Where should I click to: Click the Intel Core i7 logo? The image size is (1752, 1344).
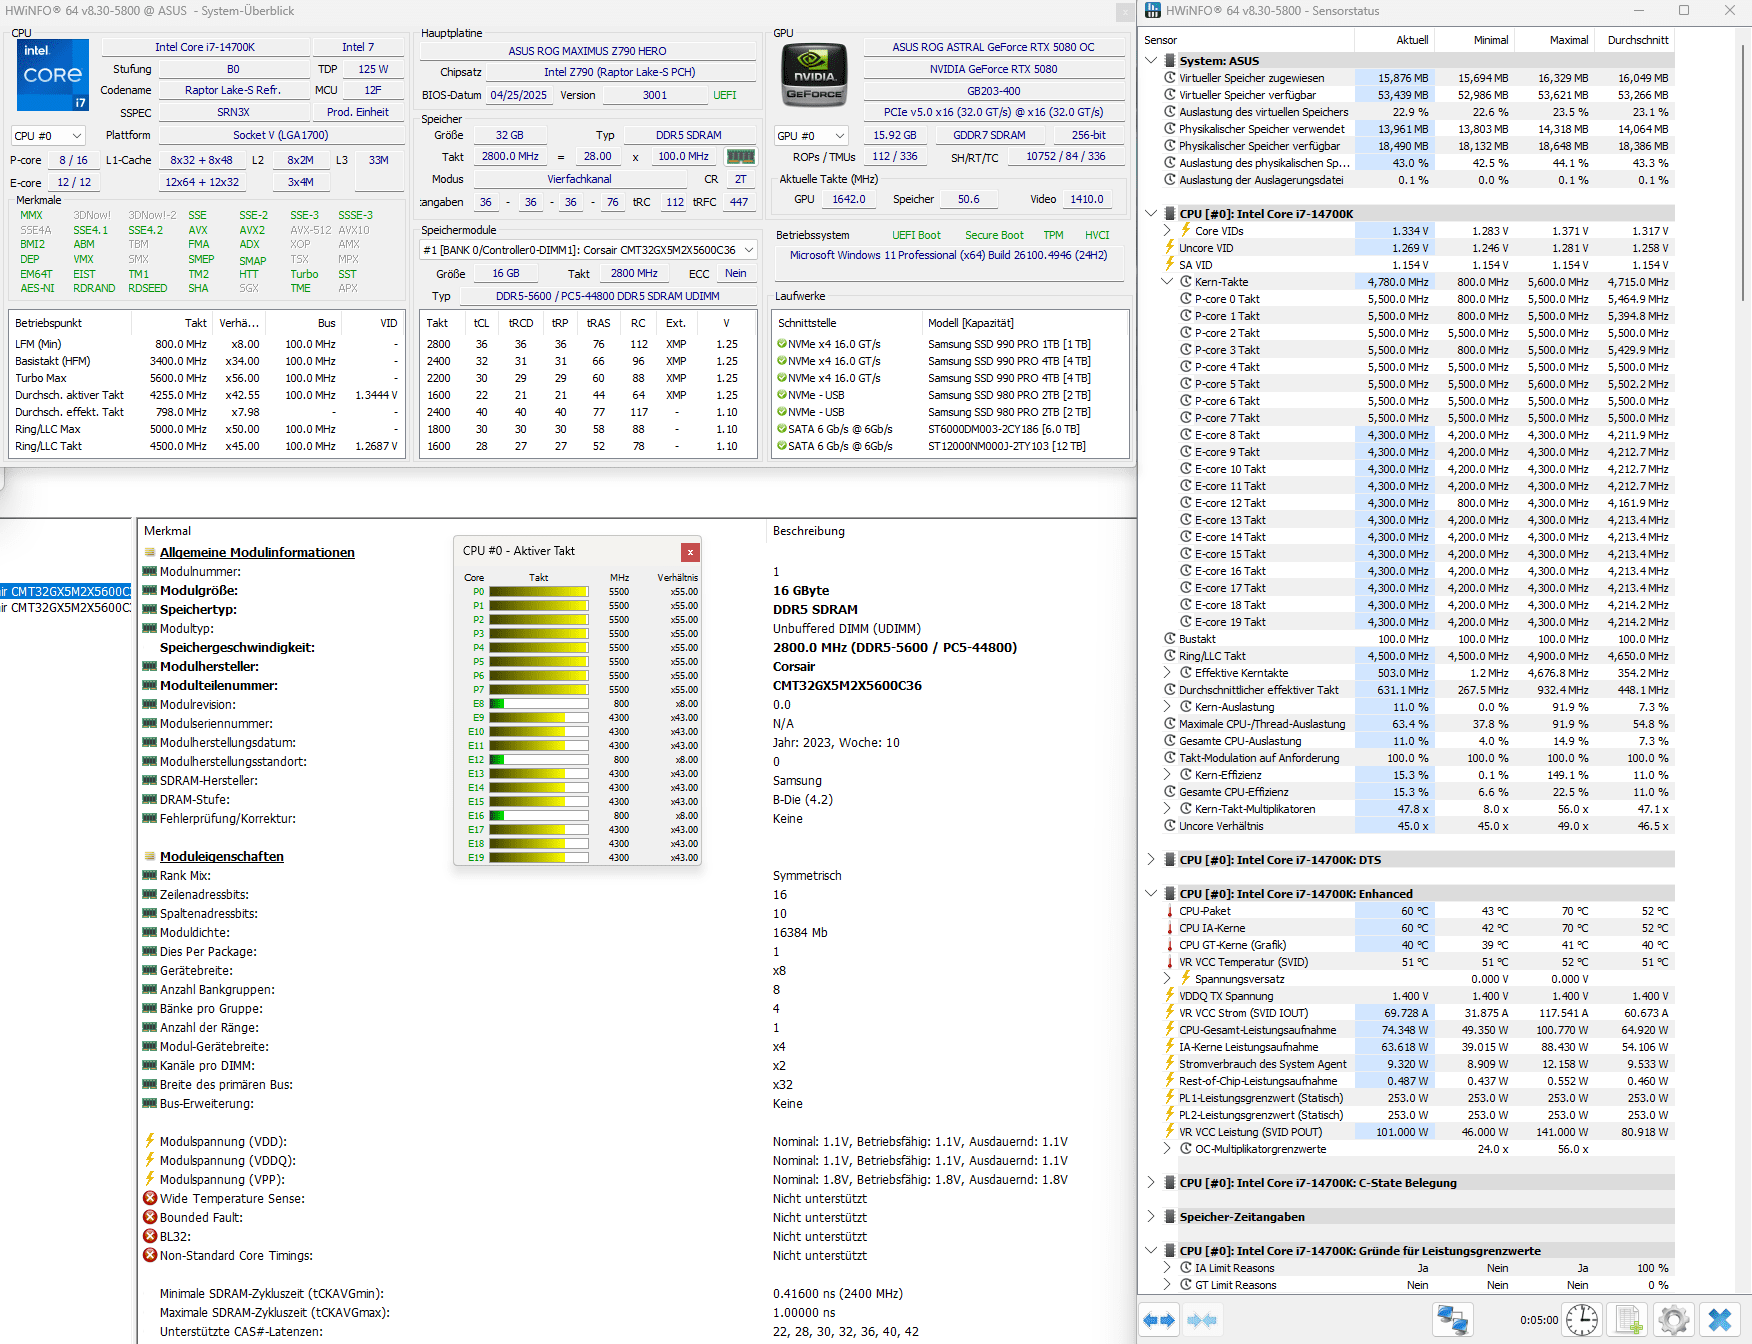[x=53, y=75]
